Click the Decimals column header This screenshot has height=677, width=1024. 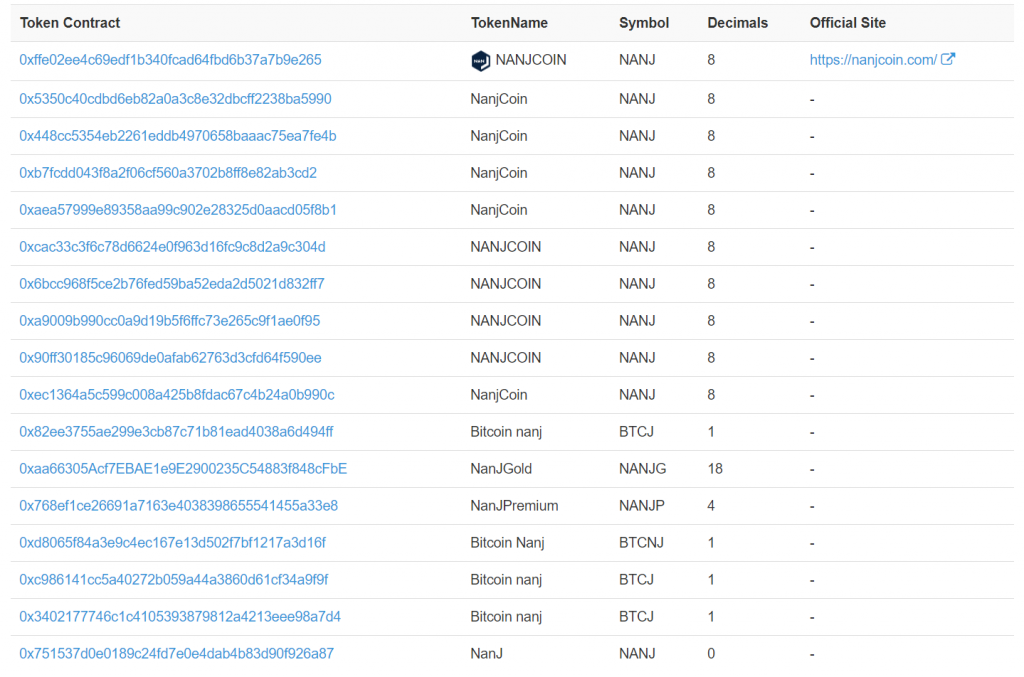[737, 23]
